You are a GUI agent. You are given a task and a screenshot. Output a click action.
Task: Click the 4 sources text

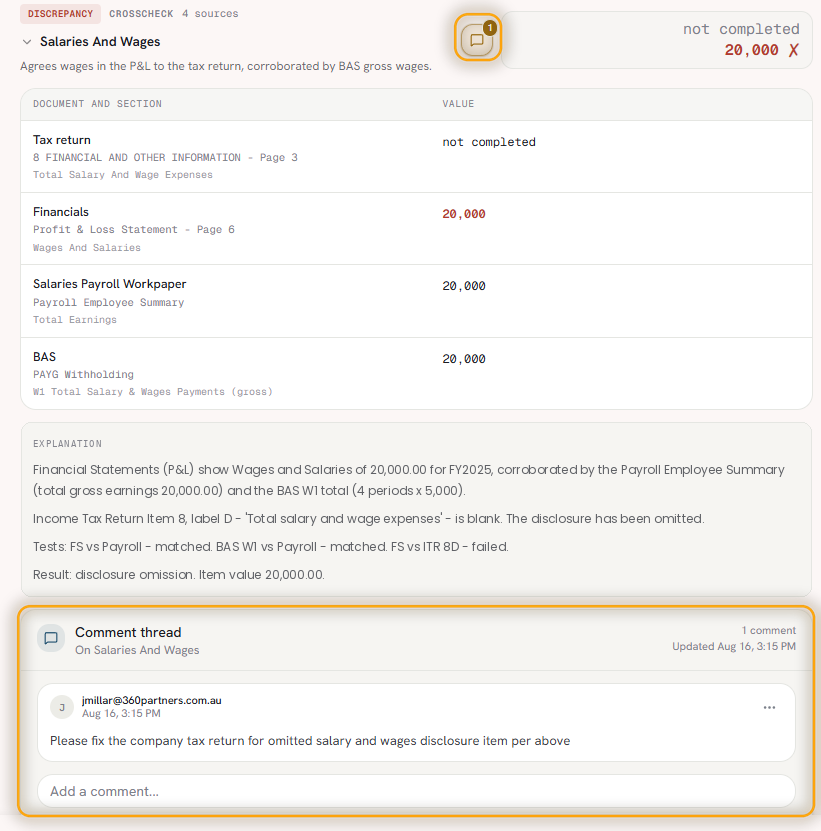click(210, 14)
